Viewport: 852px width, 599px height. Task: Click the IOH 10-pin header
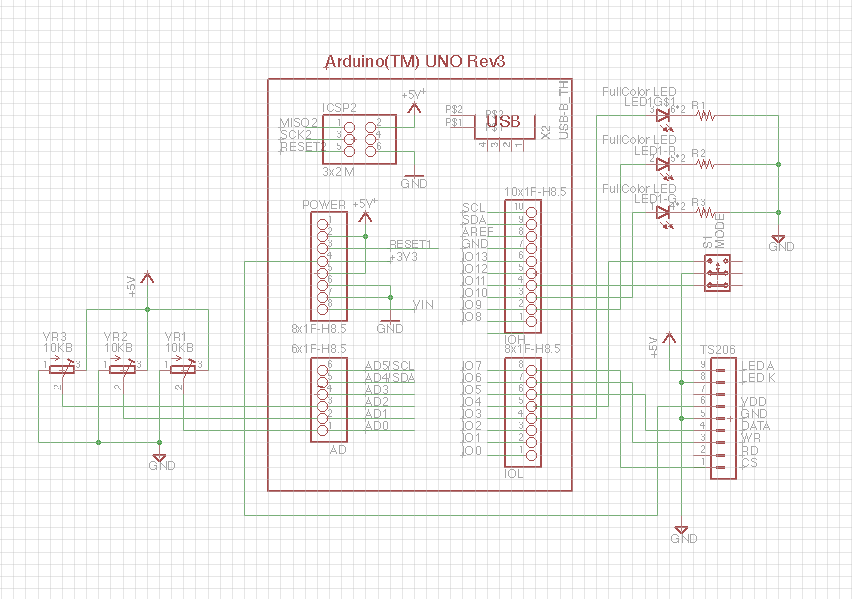(523, 266)
